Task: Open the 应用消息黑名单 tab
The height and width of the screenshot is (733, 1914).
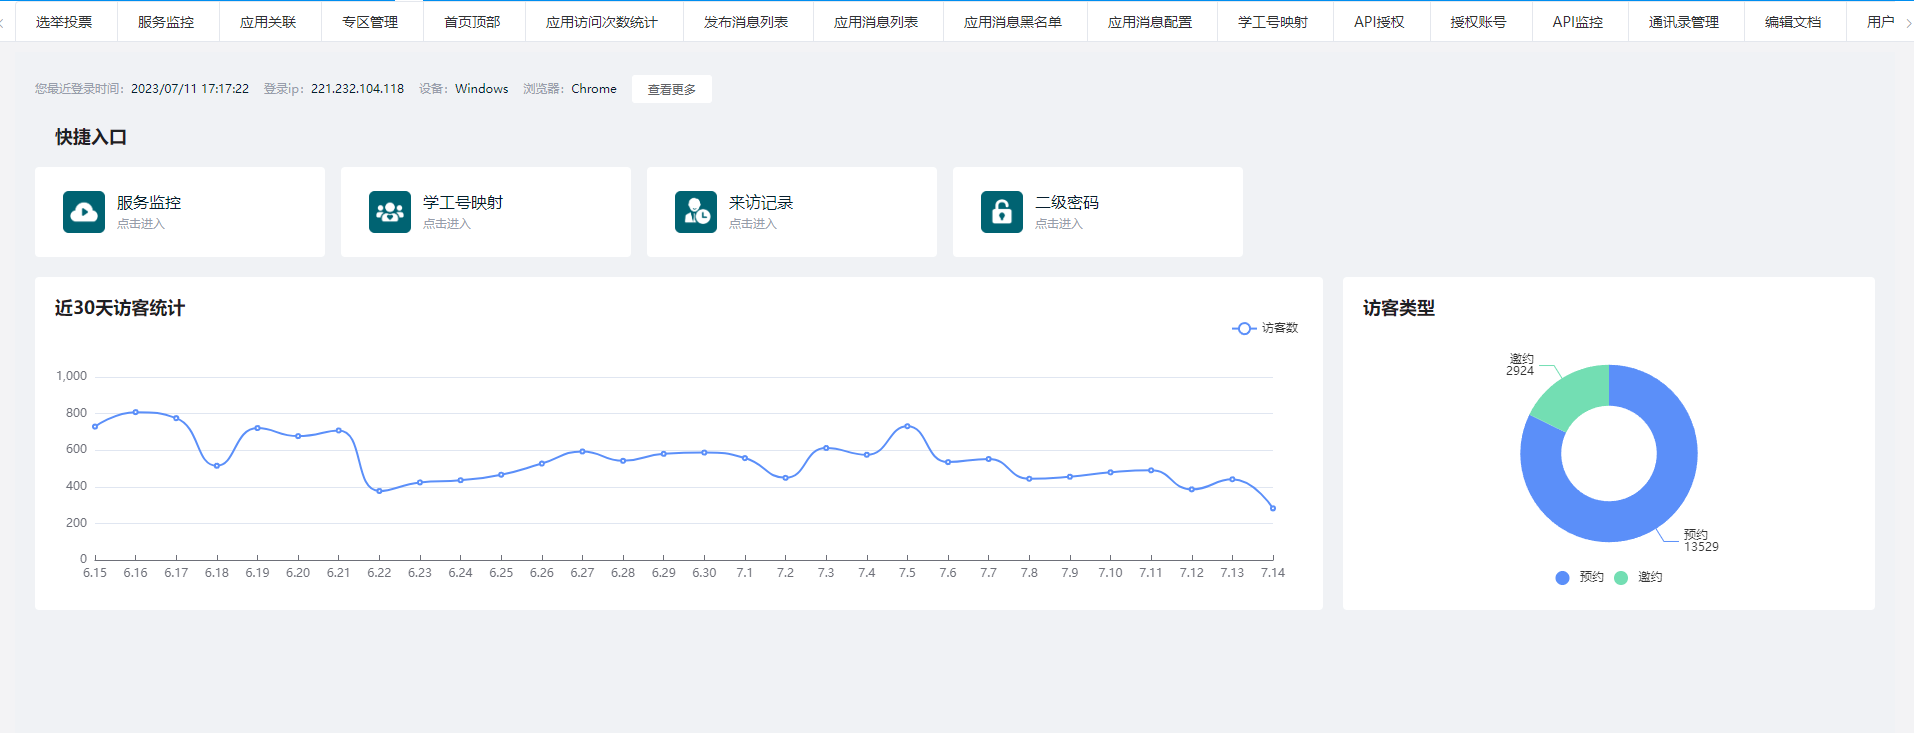Action: (x=1013, y=21)
